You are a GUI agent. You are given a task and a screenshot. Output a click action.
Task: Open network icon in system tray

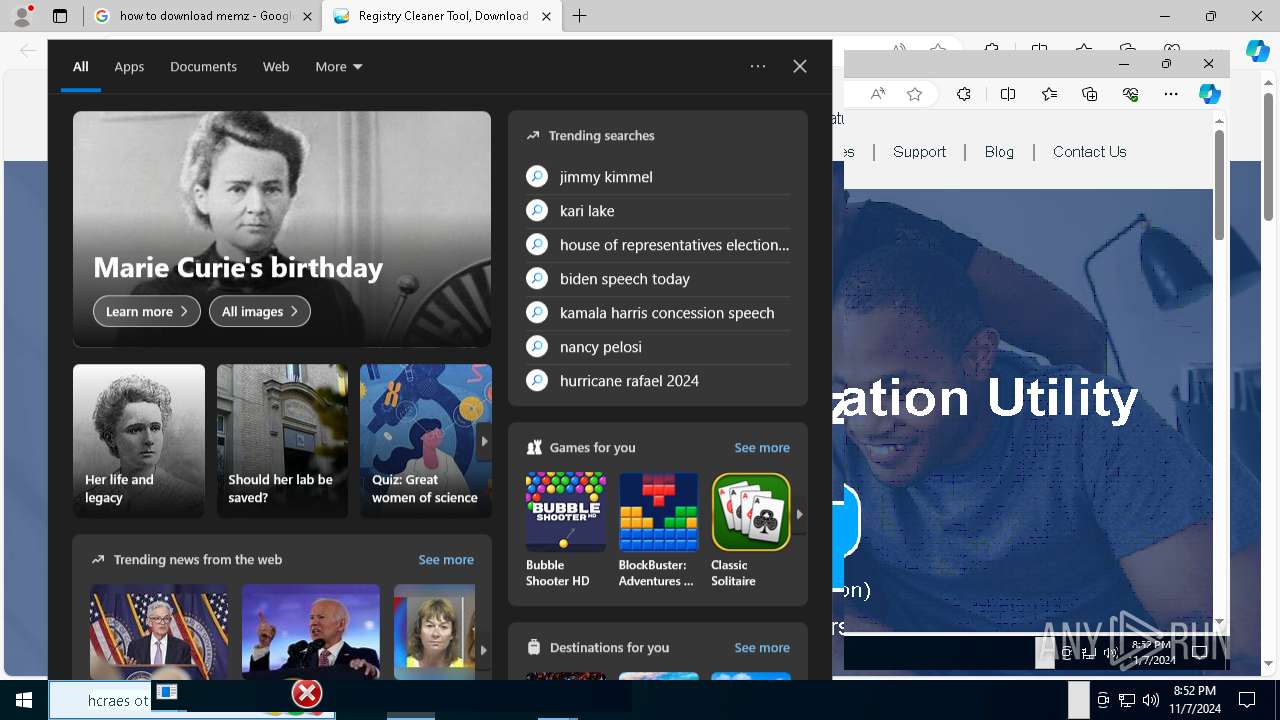(1127, 700)
